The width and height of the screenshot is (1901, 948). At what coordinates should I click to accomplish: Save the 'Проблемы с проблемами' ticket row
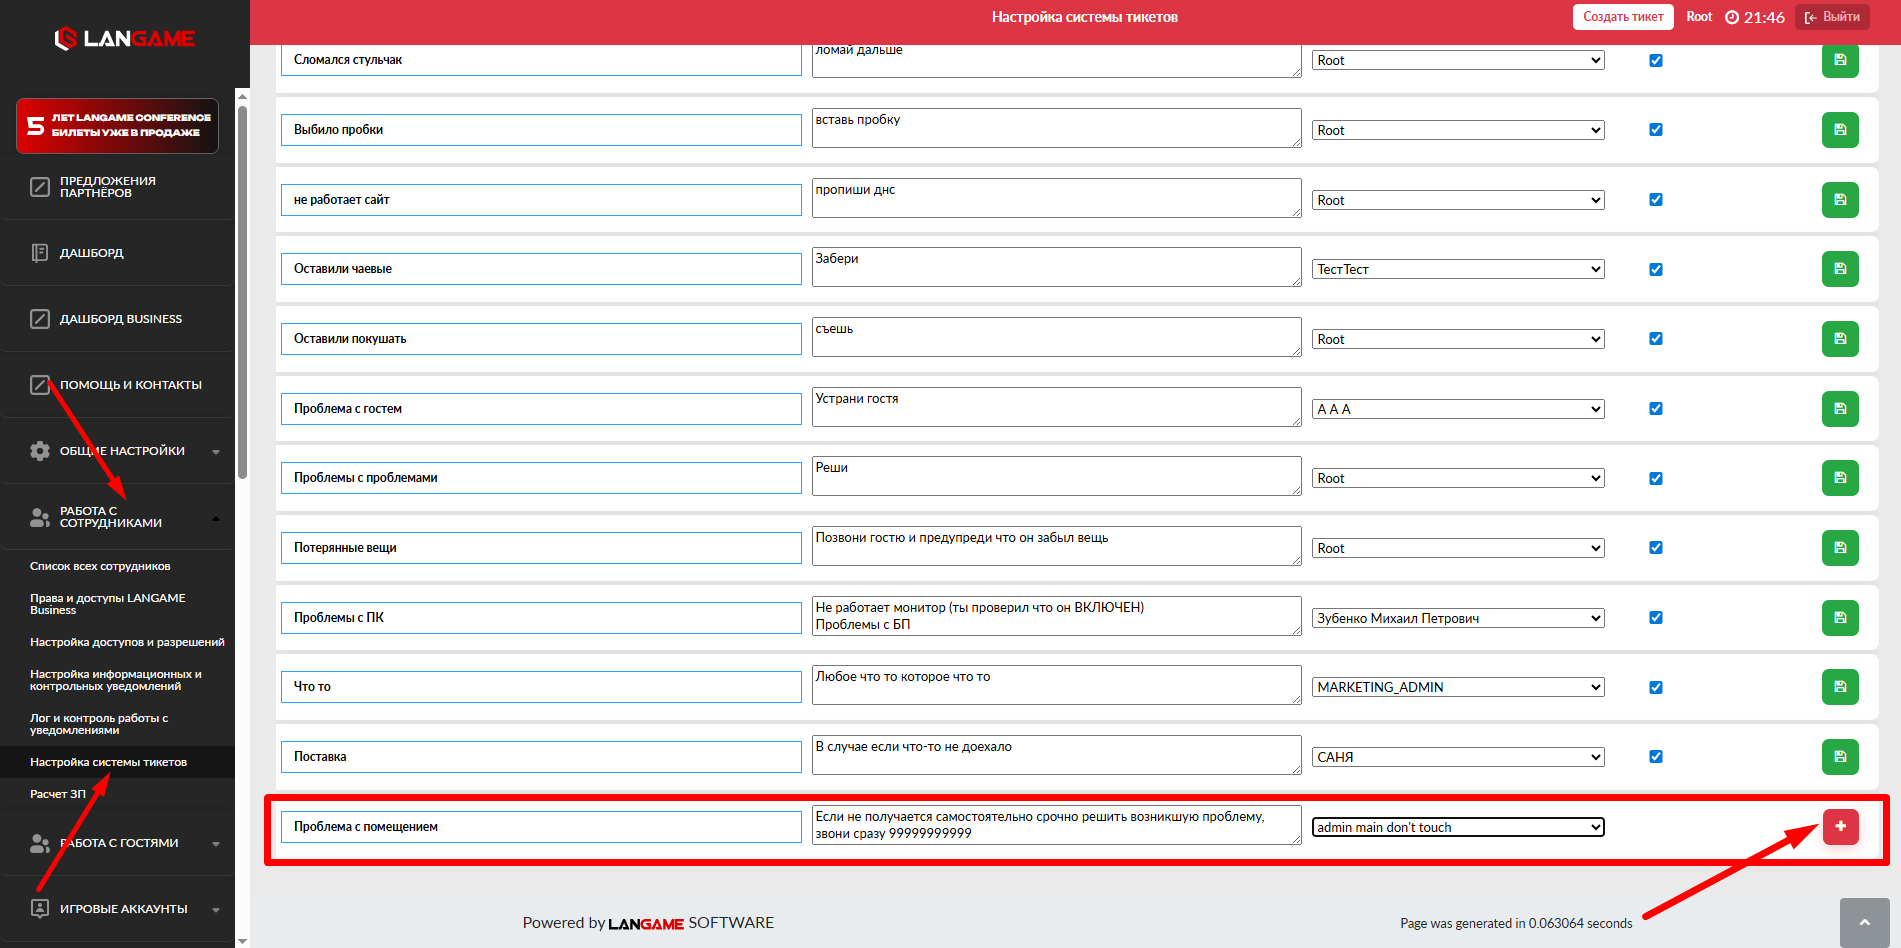(1840, 478)
